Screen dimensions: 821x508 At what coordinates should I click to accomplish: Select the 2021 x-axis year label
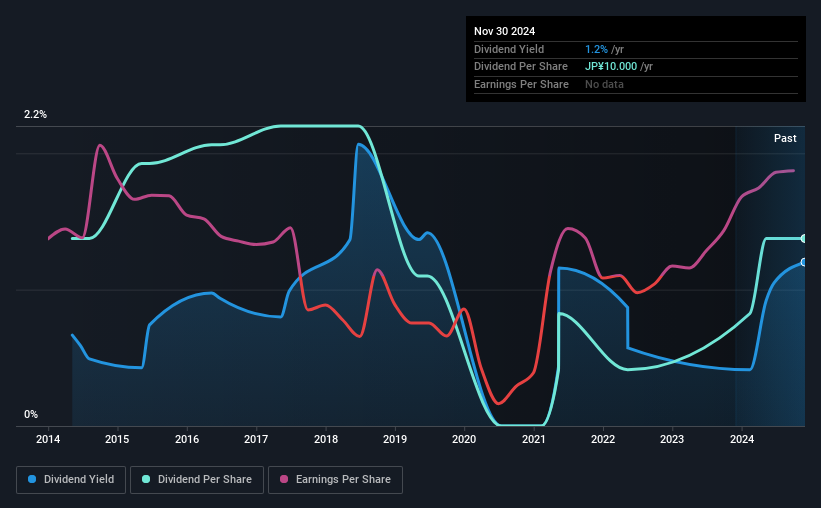pyautogui.click(x=534, y=439)
